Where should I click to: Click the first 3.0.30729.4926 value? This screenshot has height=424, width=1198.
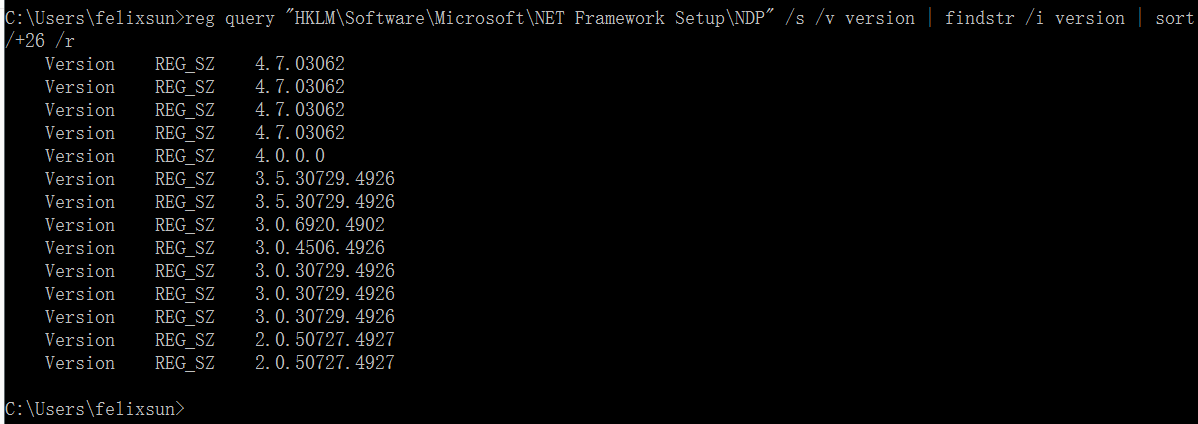coord(324,271)
